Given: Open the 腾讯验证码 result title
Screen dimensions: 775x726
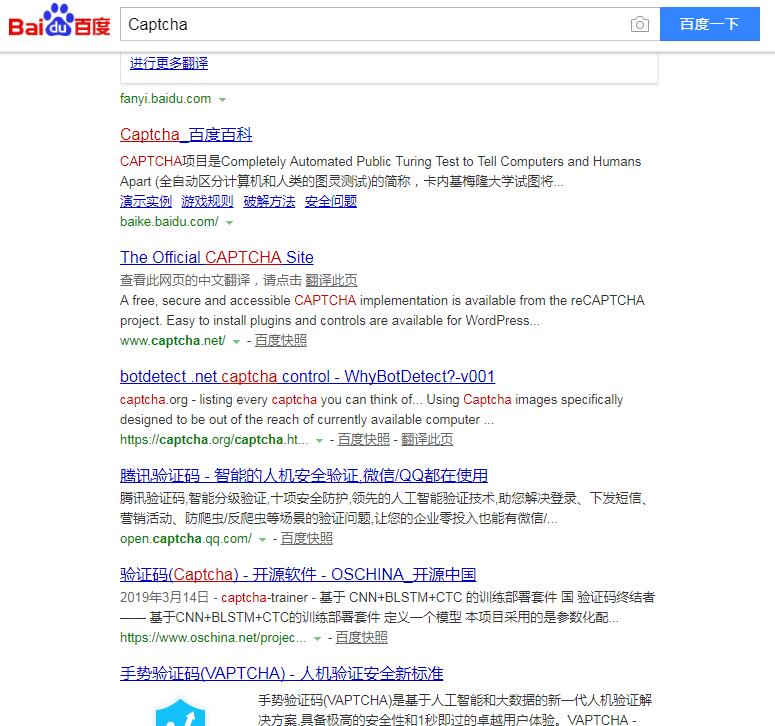Looking at the screenshot, I should 303,475.
